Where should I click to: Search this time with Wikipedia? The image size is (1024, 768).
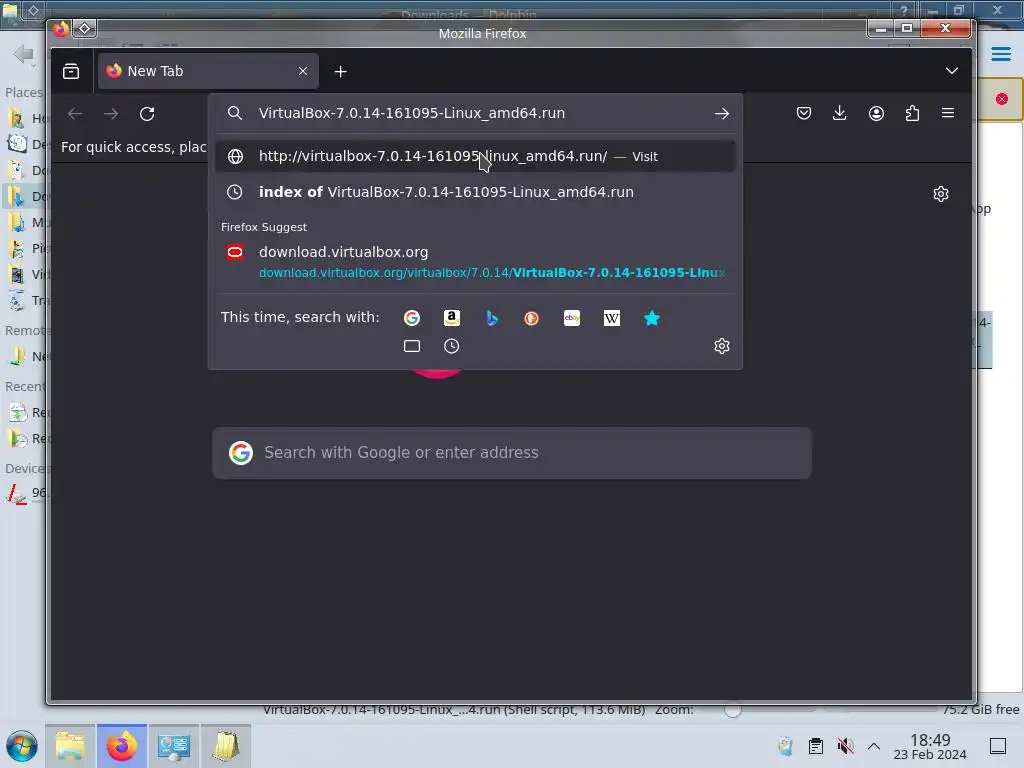click(612, 318)
